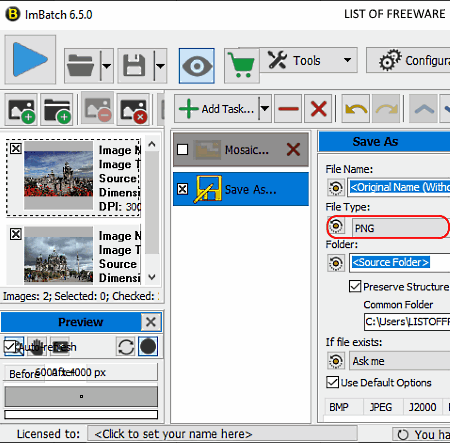Image resolution: width=450 pixels, height=443 pixels.
Task: Switch to the J2000 tab
Action: pos(422,407)
